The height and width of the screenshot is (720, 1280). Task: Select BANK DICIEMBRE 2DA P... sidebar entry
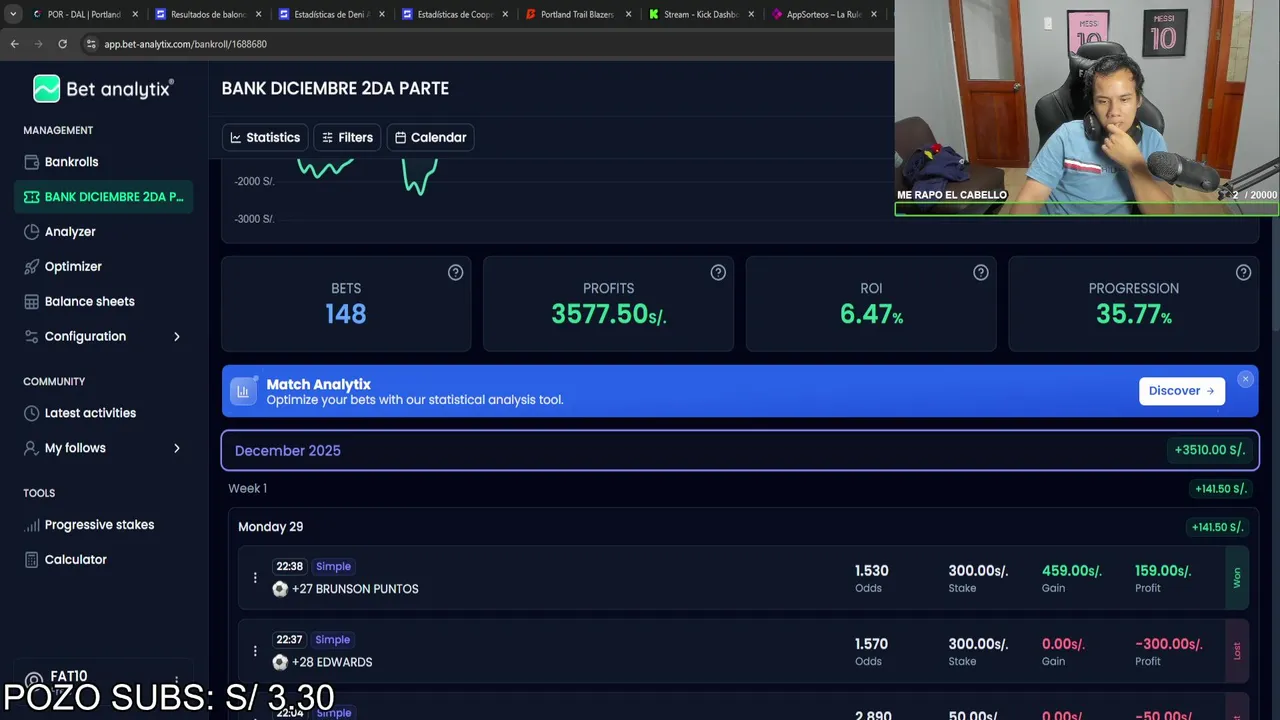tap(104, 197)
